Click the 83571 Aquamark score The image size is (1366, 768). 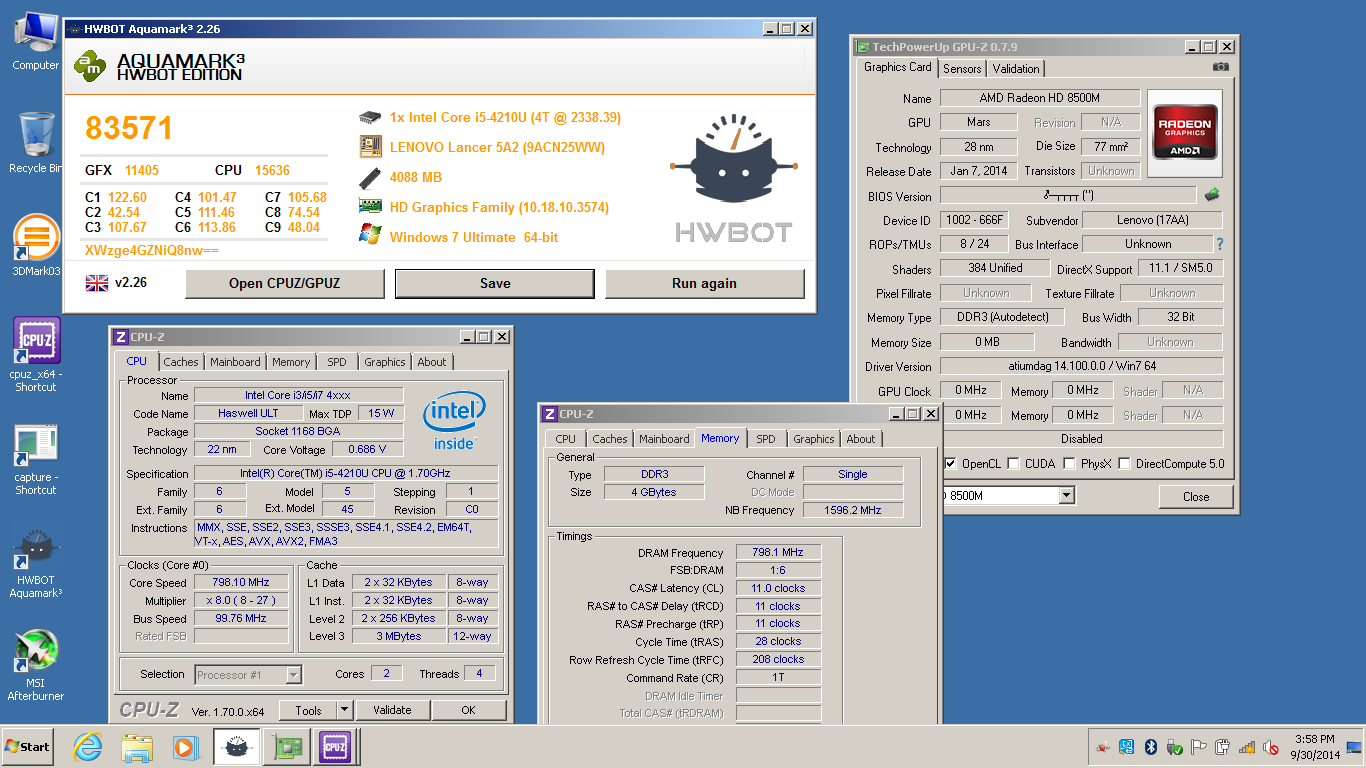click(129, 128)
